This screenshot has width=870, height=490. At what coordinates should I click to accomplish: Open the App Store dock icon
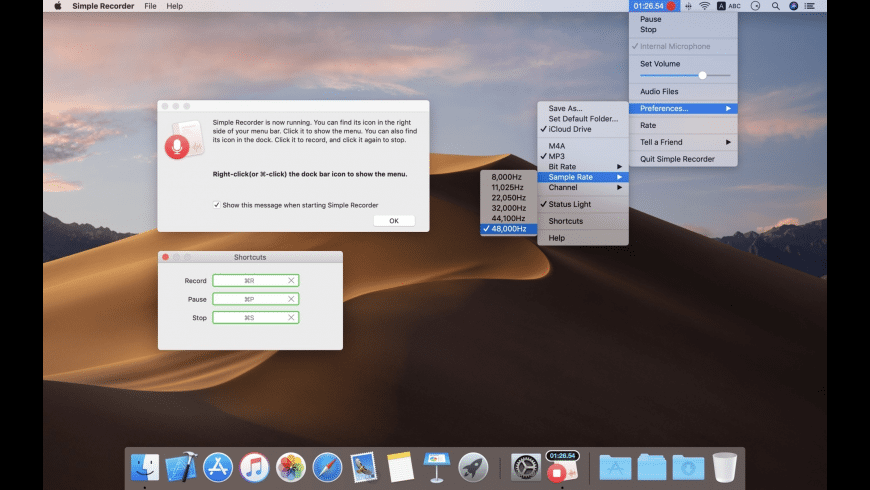pyautogui.click(x=218, y=467)
